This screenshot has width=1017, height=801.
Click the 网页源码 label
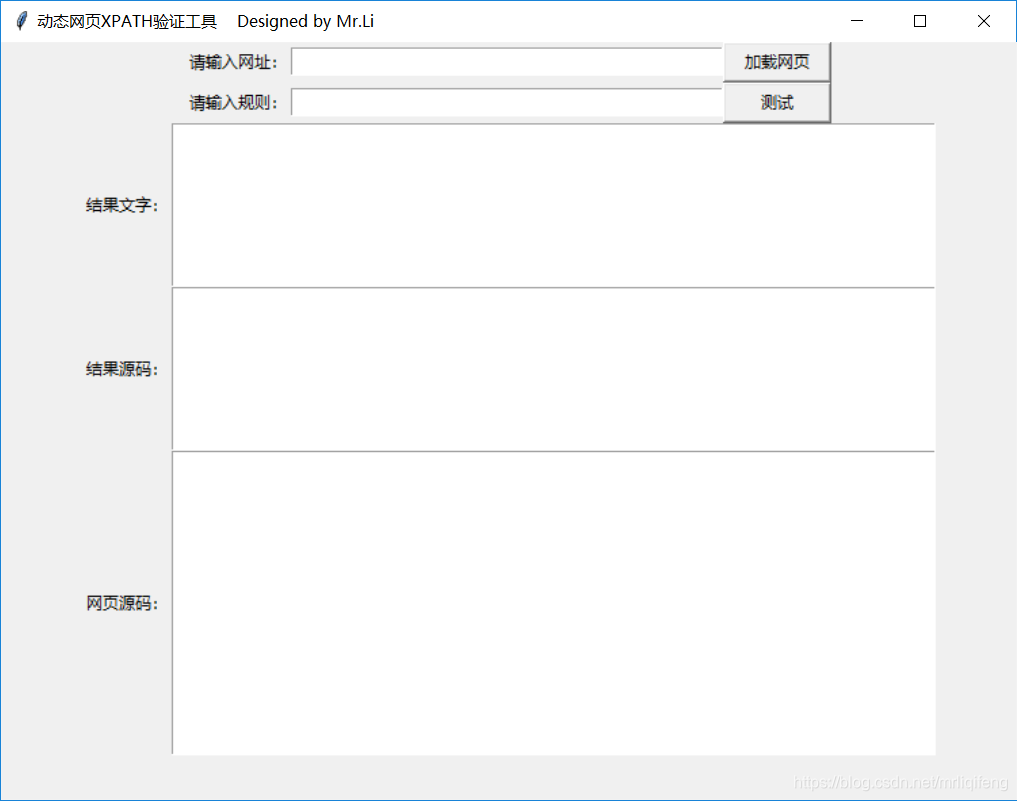[x=122, y=603]
